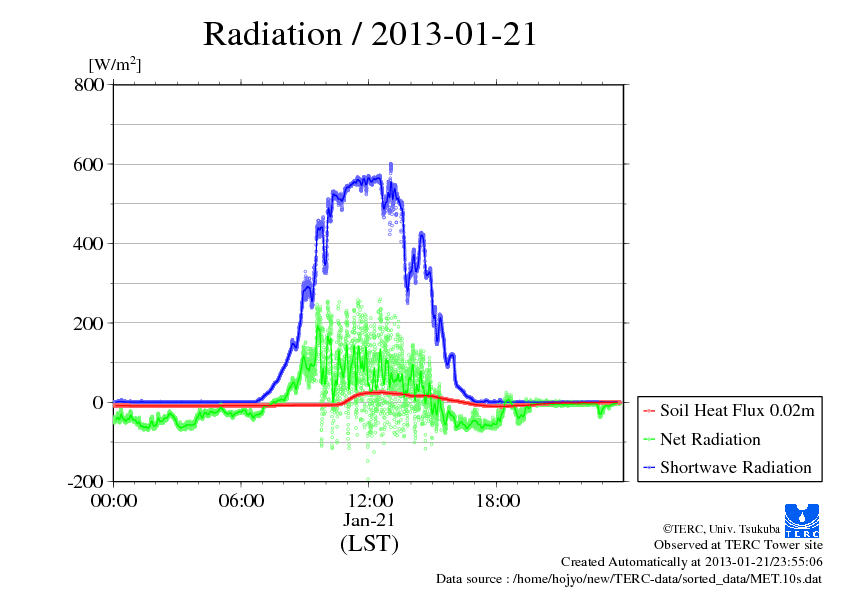The width and height of the screenshot is (842, 595).
Task: Click the y-axis value '600'
Action: [89, 164]
